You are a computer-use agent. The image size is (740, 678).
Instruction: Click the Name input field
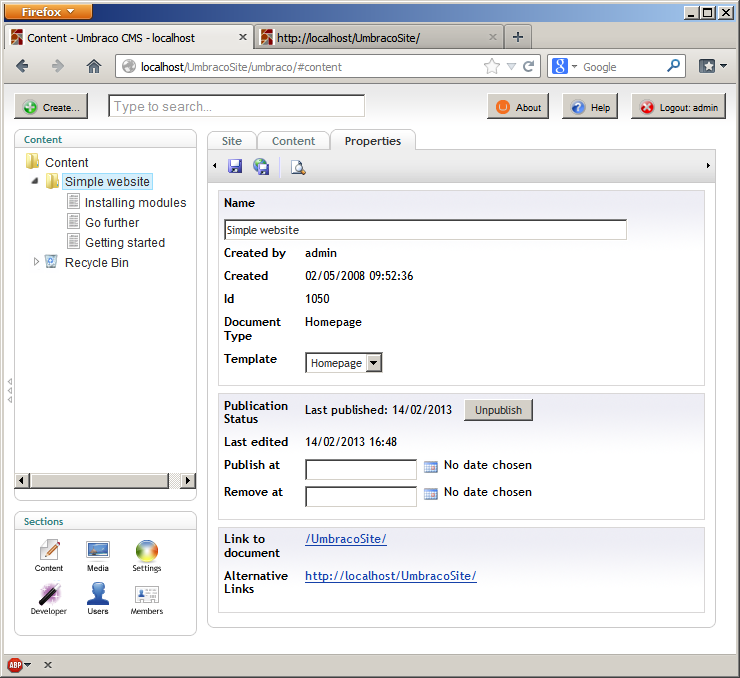click(x=425, y=230)
